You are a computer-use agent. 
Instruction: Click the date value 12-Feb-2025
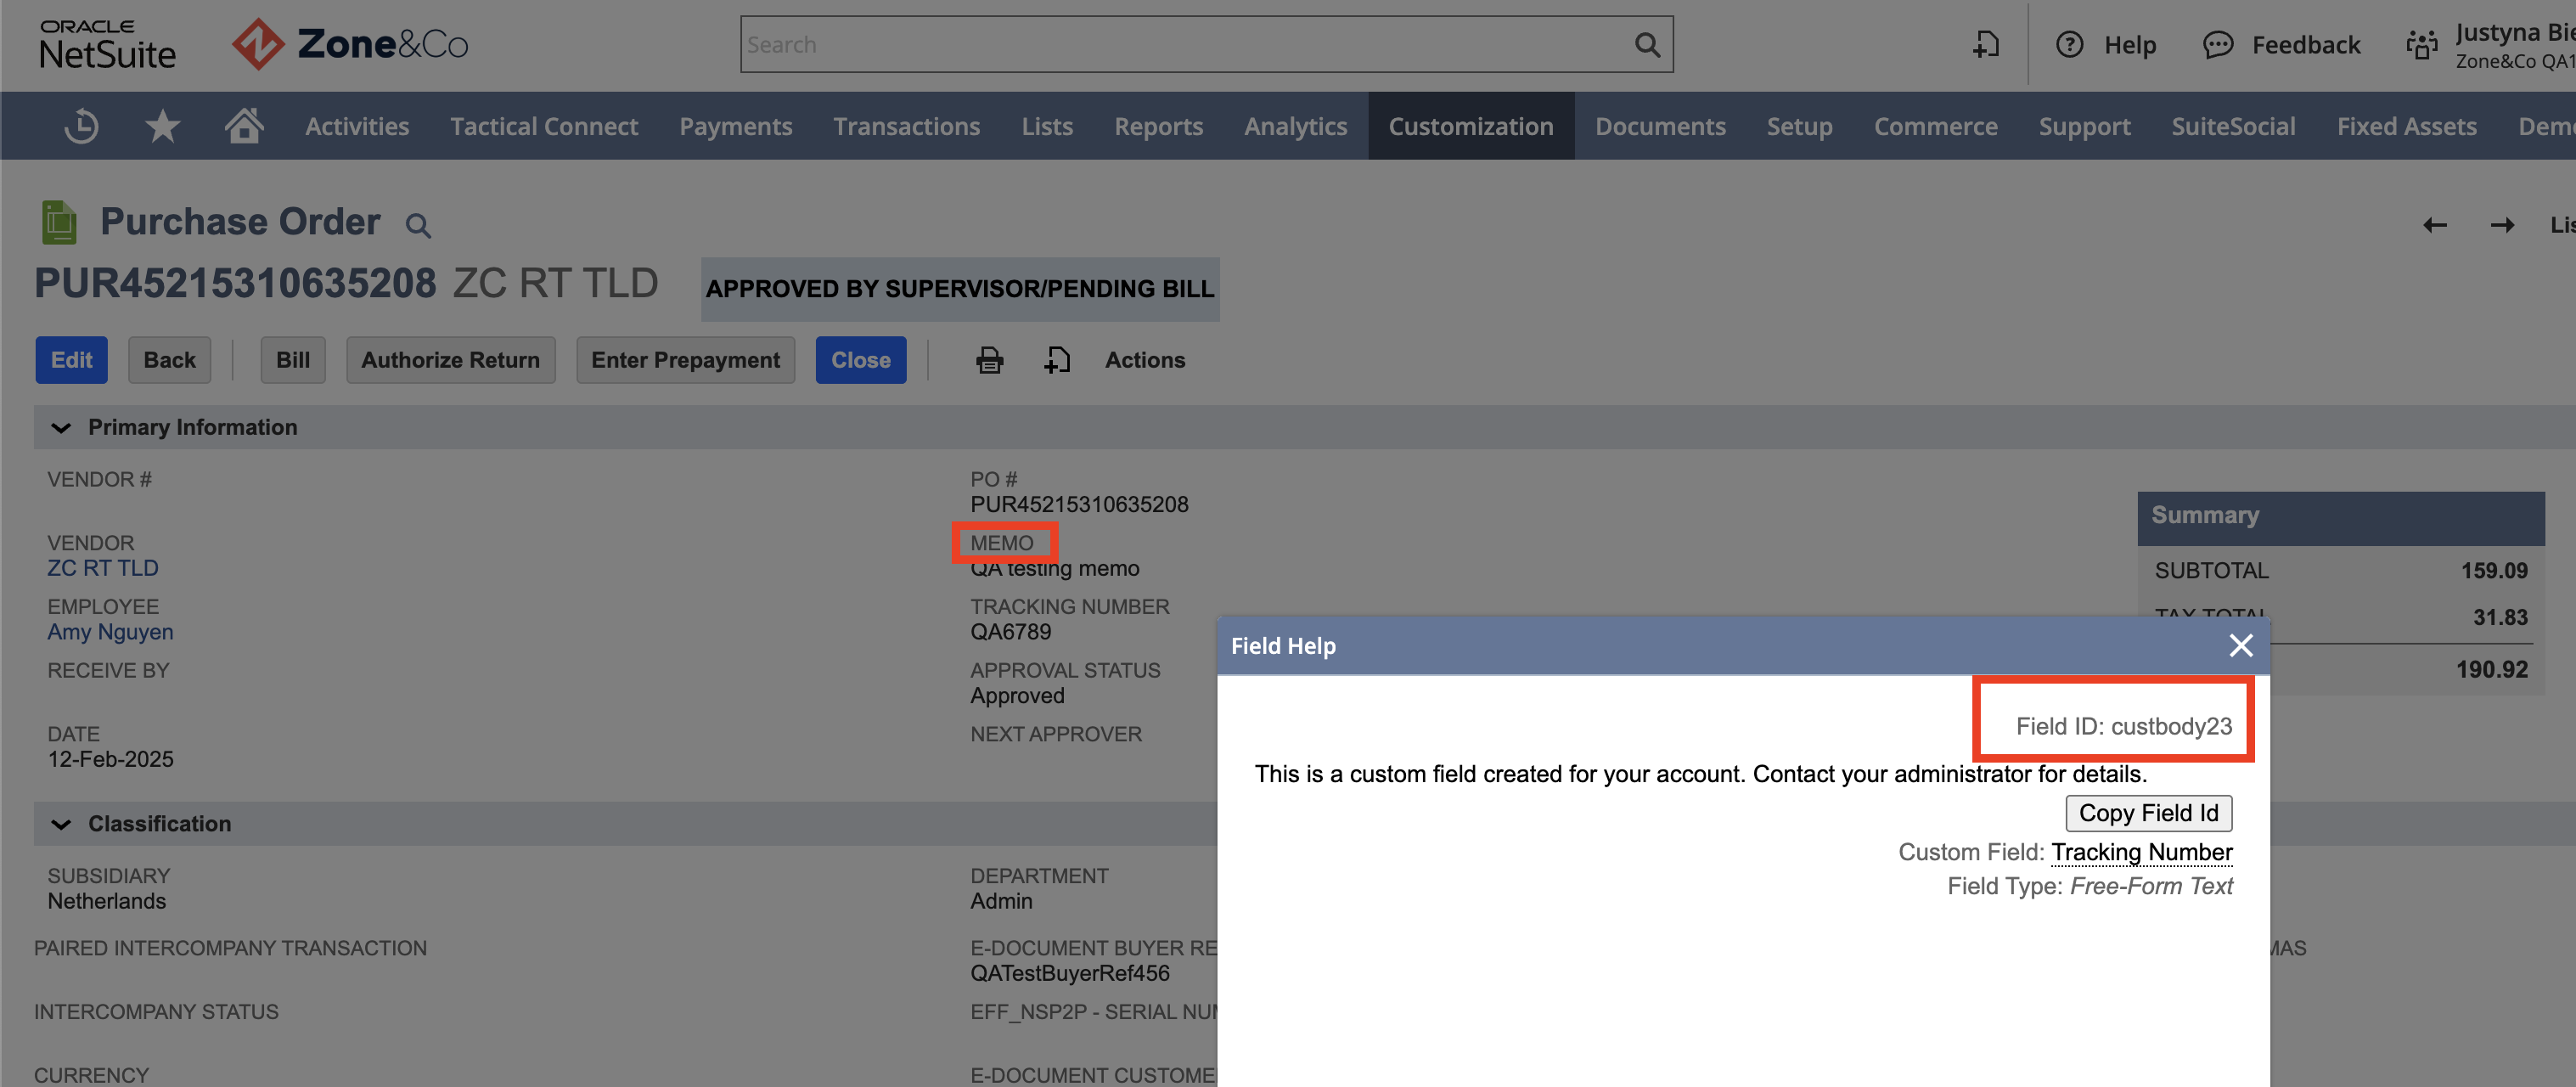click(110, 760)
